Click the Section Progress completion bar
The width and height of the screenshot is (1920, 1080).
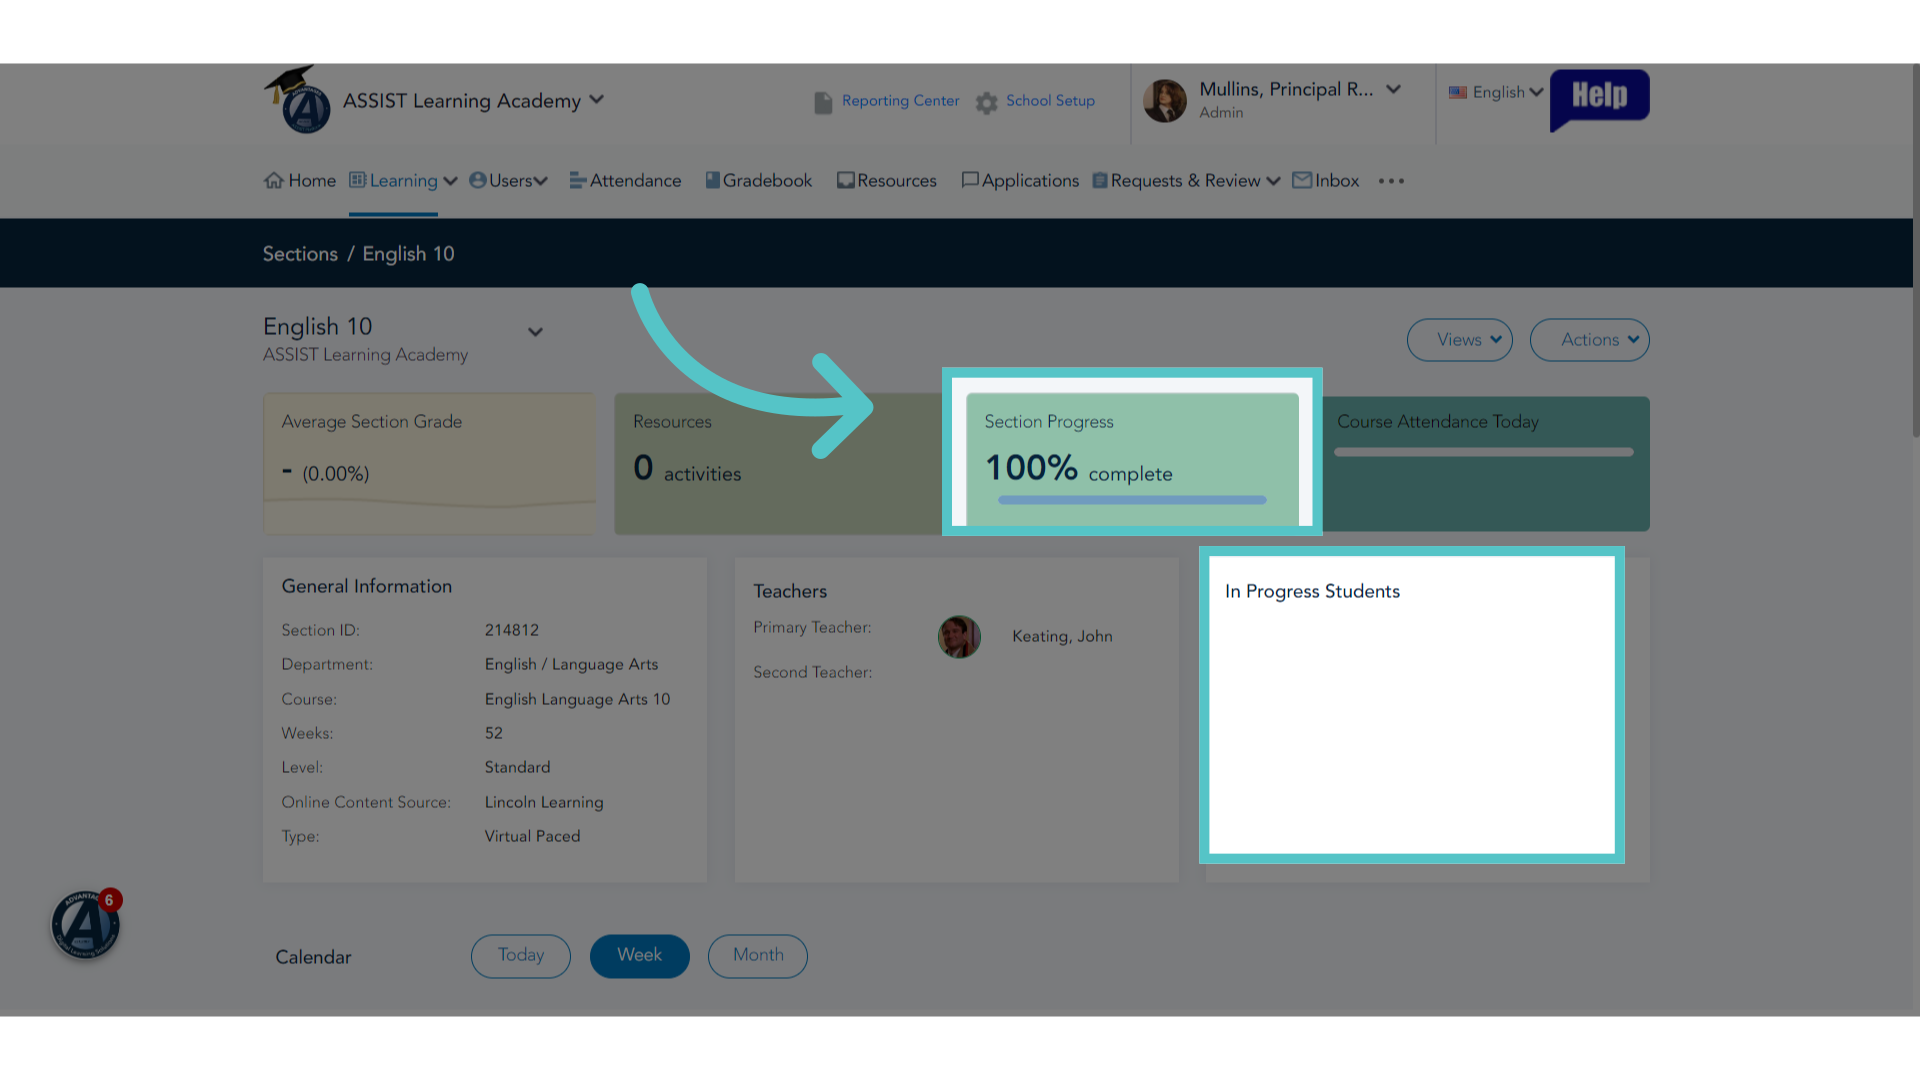[1132, 500]
